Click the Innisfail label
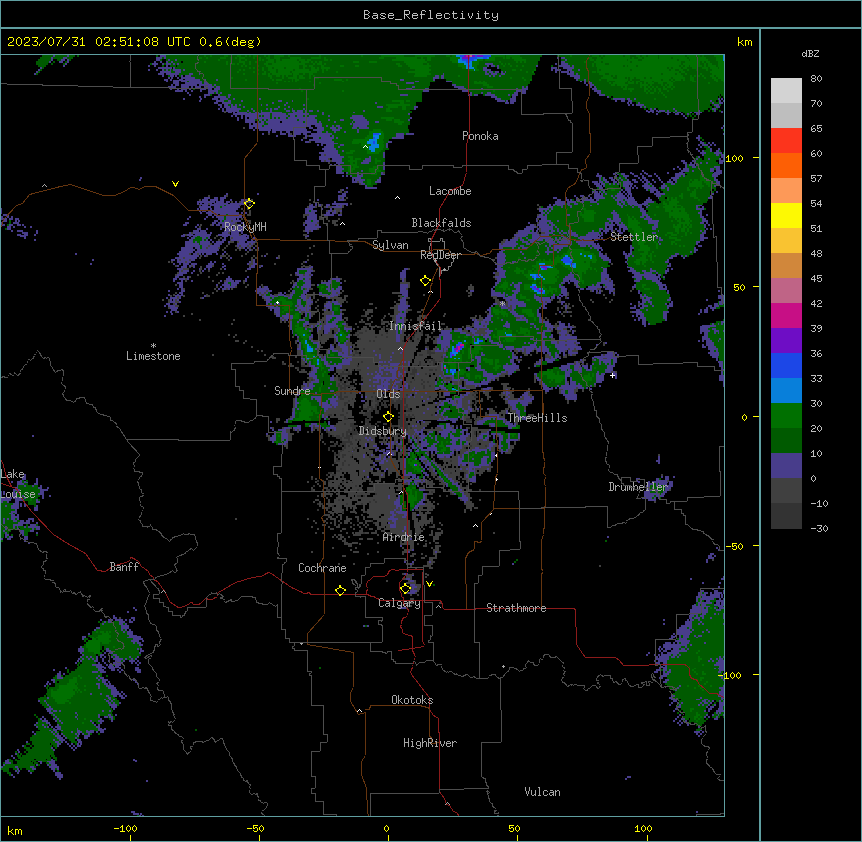Screen dimensions: 862x842 click(415, 326)
